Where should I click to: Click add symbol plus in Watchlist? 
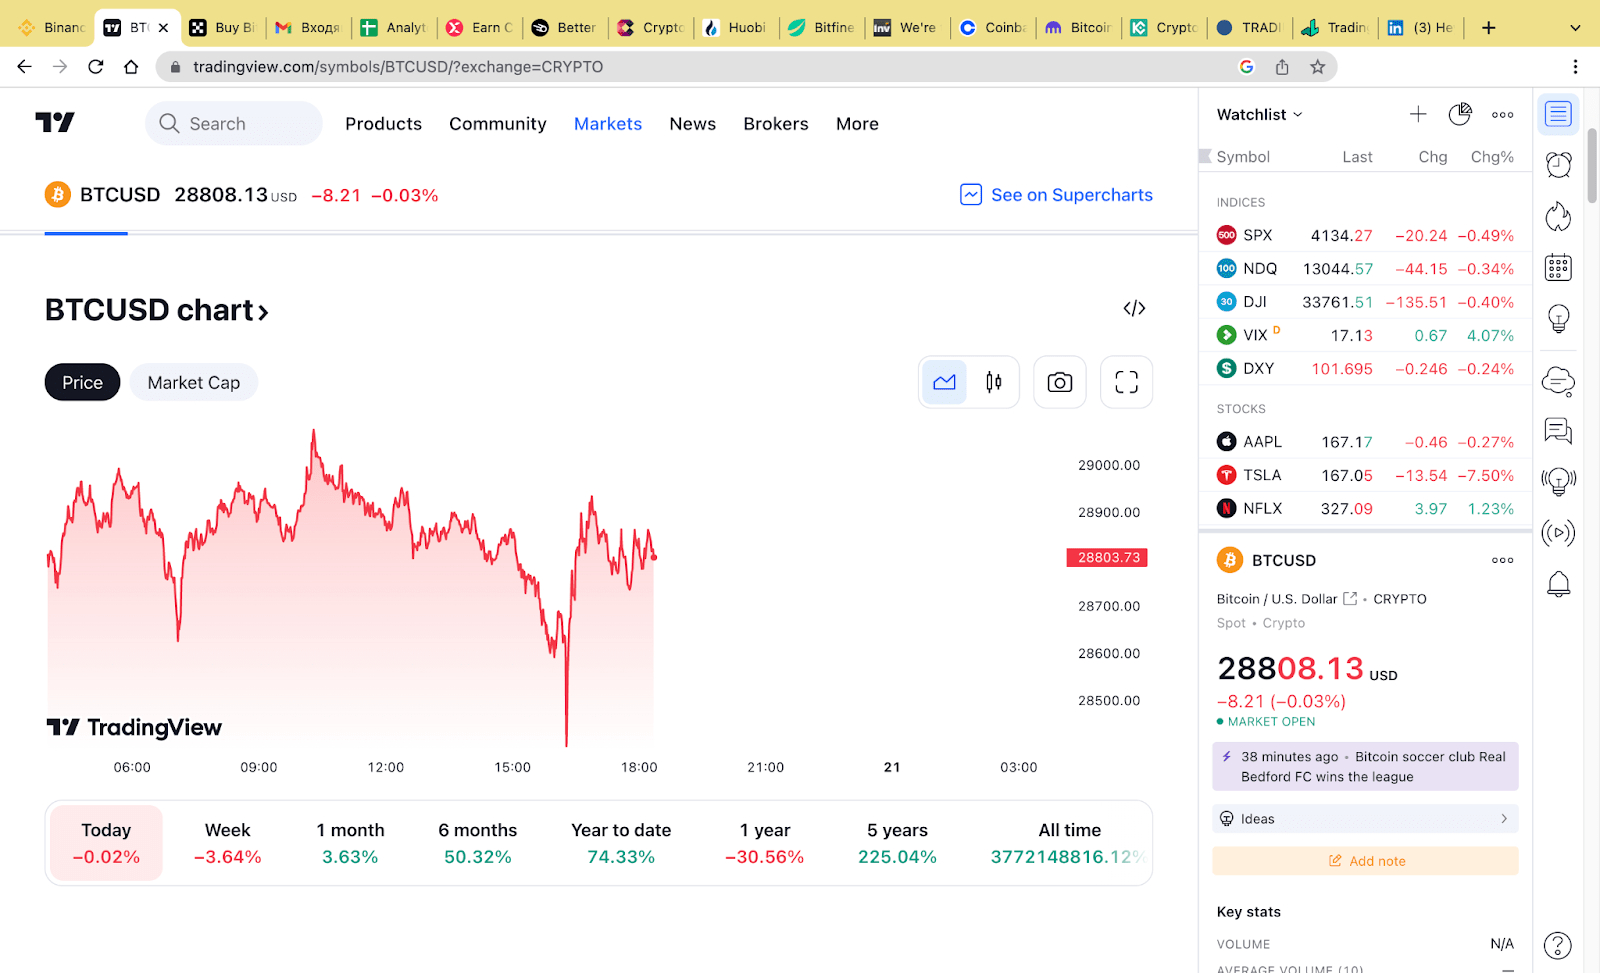tap(1418, 114)
